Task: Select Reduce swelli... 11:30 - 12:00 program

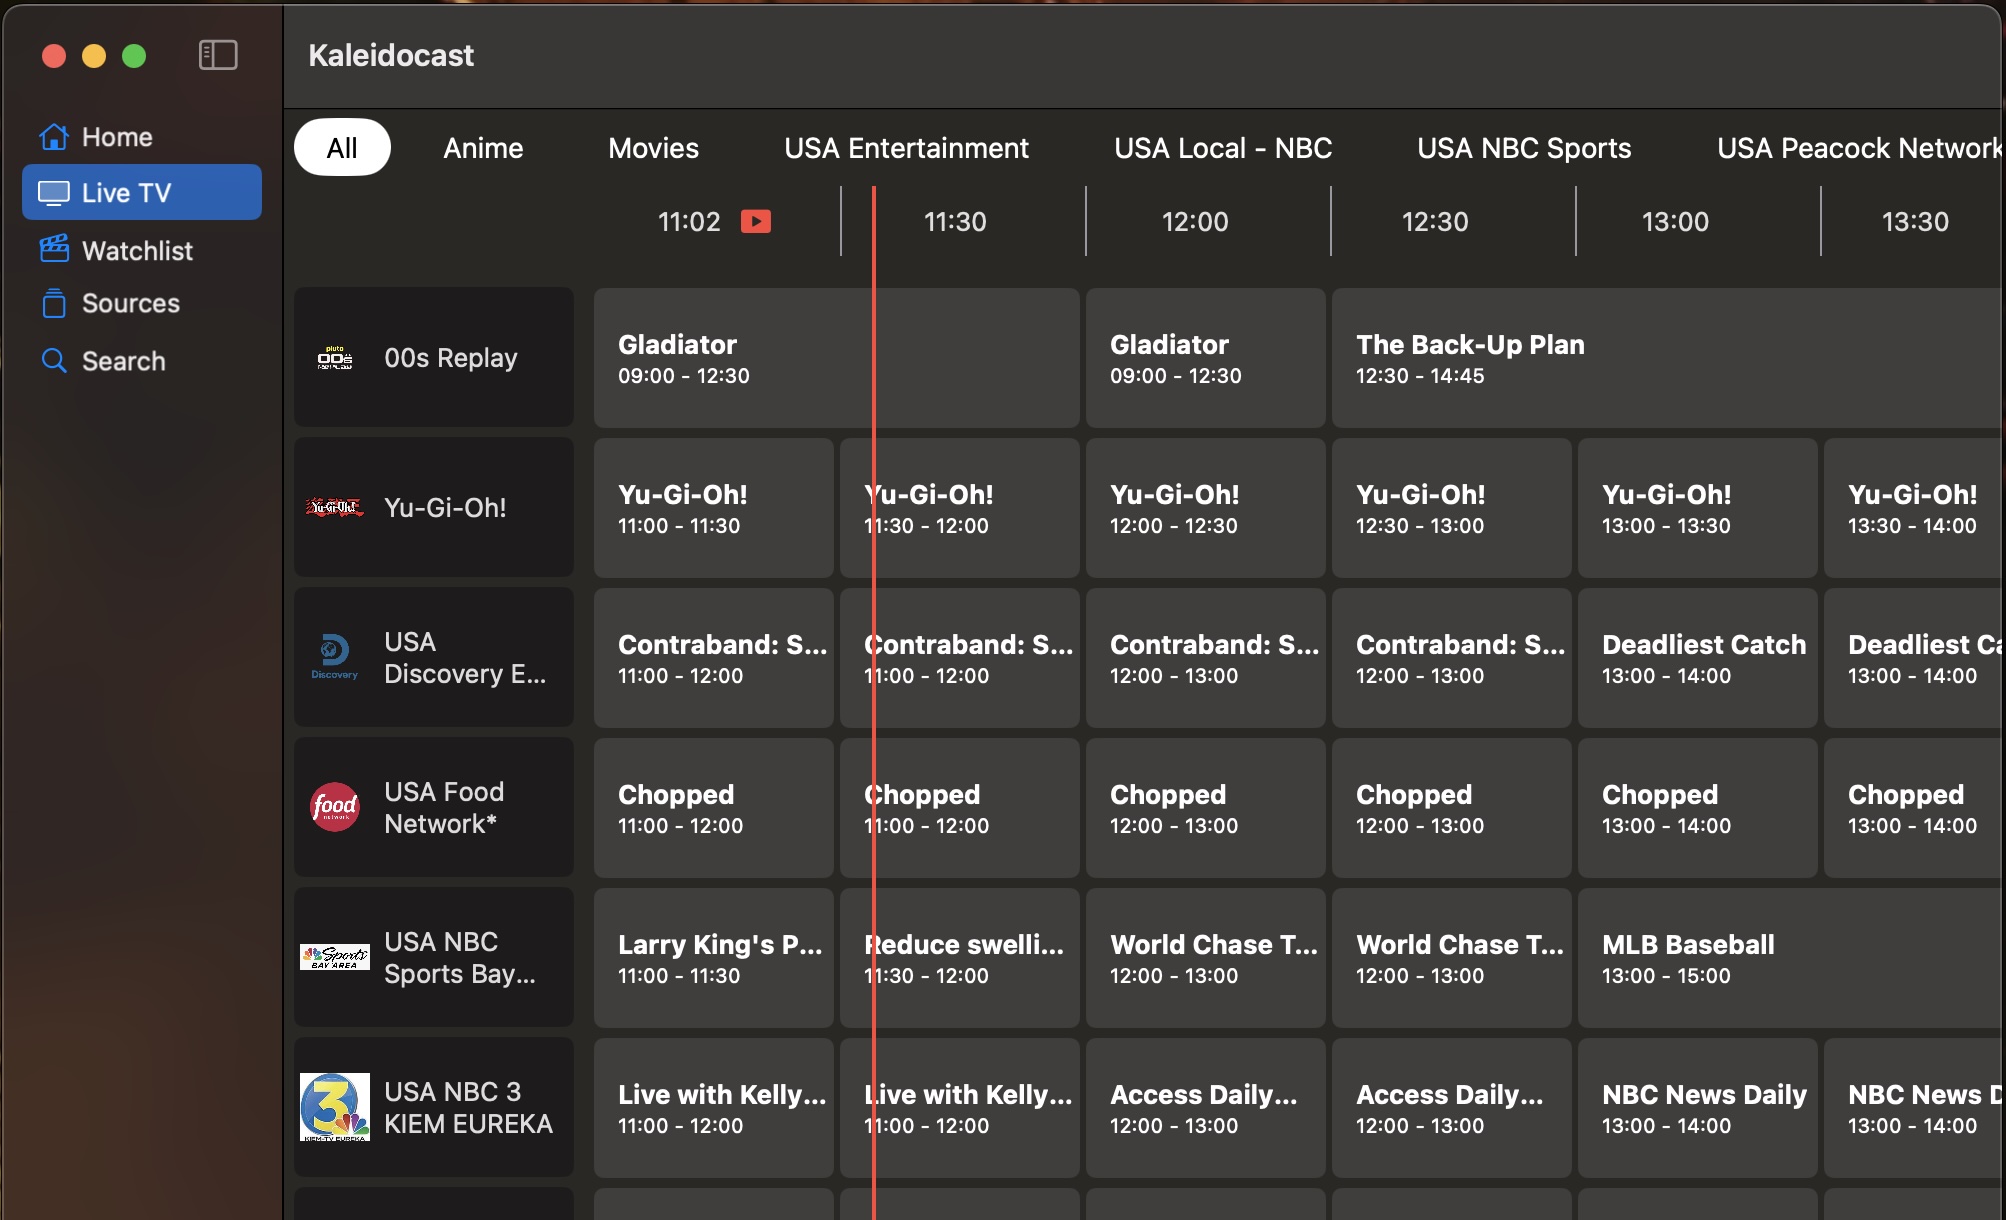Action: click(x=960, y=958)
